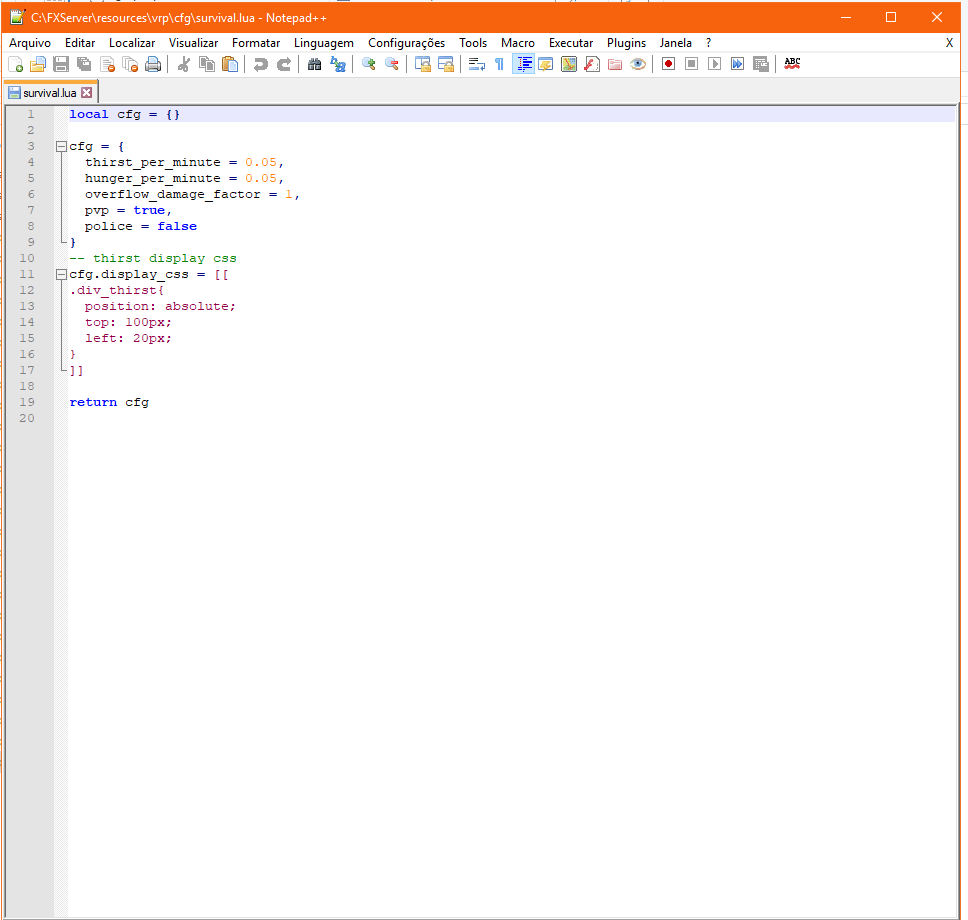Collapse the display_css fold on line 11
The width and height of the screenshot is (968, 920).
pyautogui.click(x=61, y=274)
